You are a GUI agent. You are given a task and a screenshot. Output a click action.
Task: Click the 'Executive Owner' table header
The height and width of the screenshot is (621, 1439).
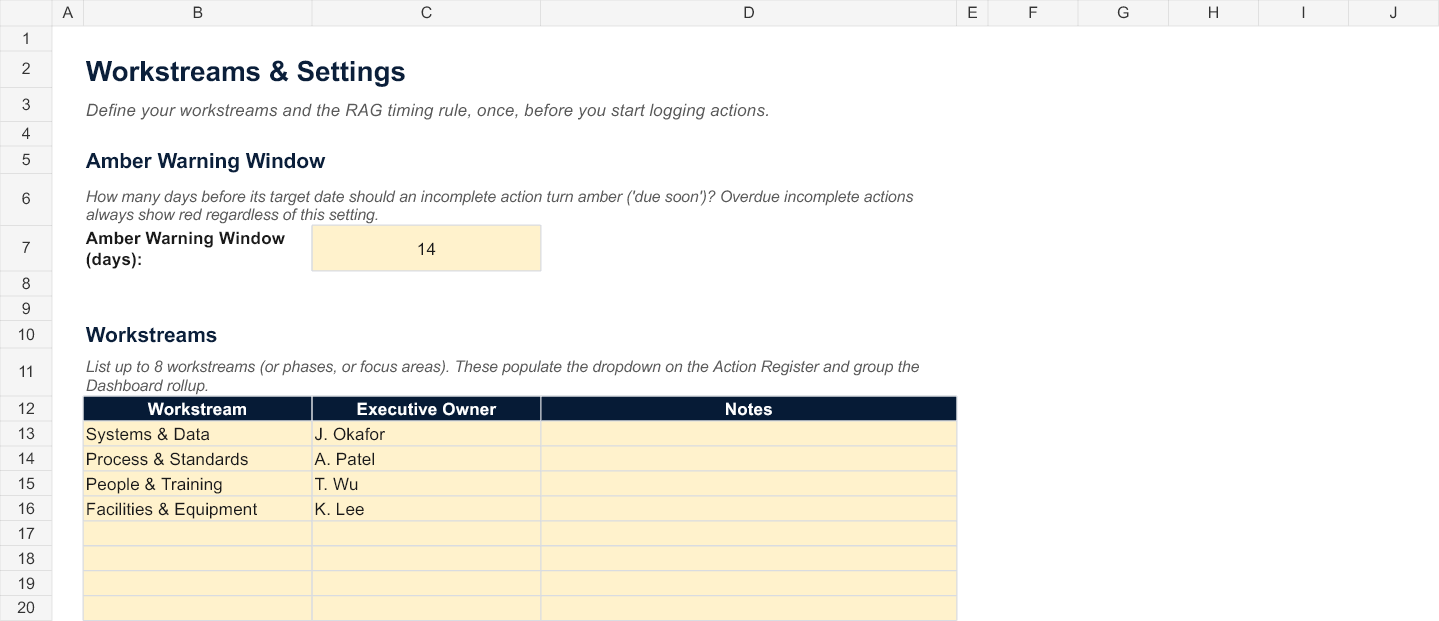(x=426, y=409)
